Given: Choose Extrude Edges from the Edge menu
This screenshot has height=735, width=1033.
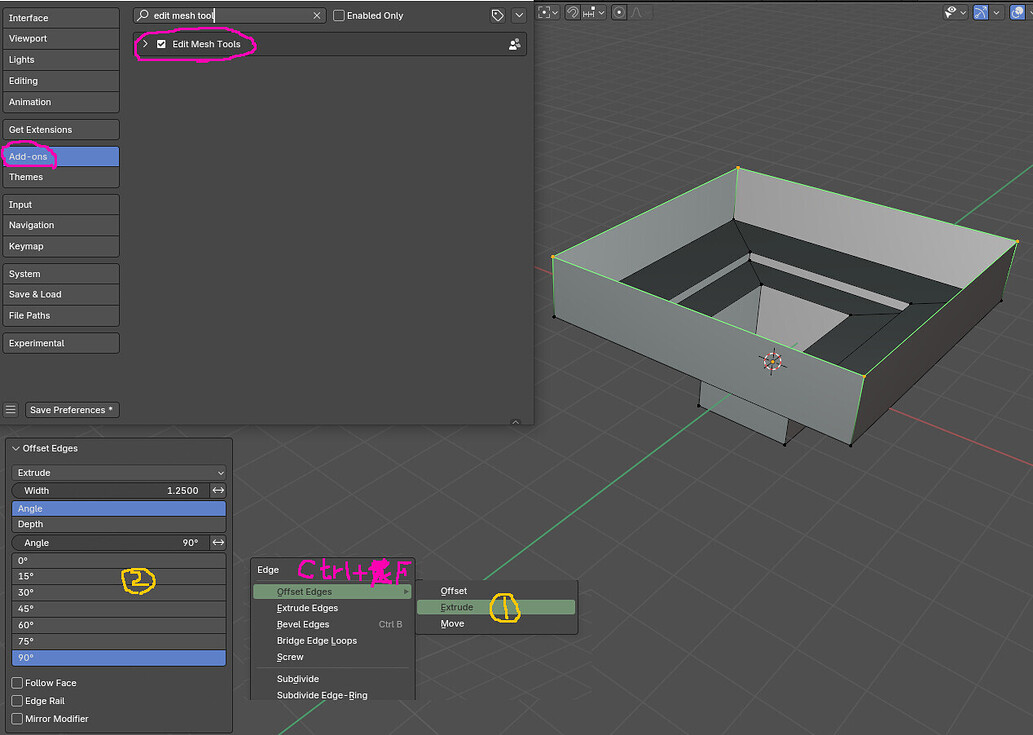Looking at the screenshot, I should 332,608.
